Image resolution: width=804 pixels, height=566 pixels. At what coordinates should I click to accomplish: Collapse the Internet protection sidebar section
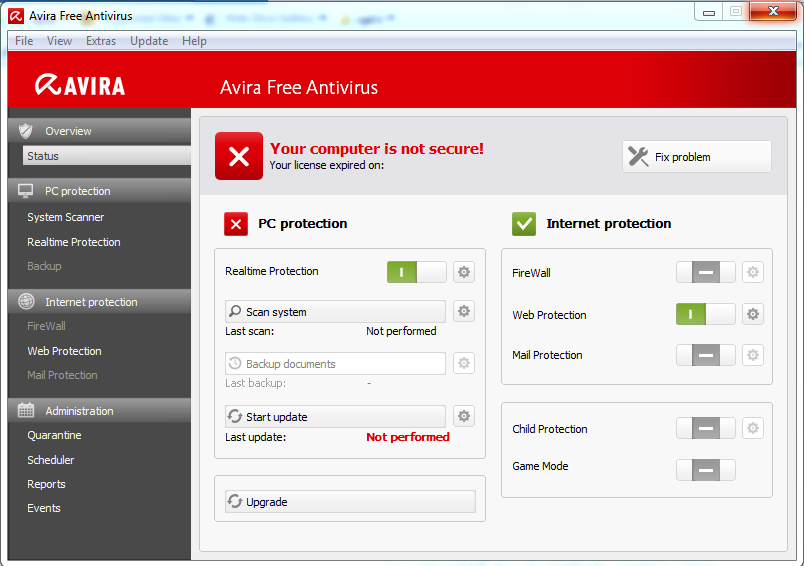pos(99,302)
